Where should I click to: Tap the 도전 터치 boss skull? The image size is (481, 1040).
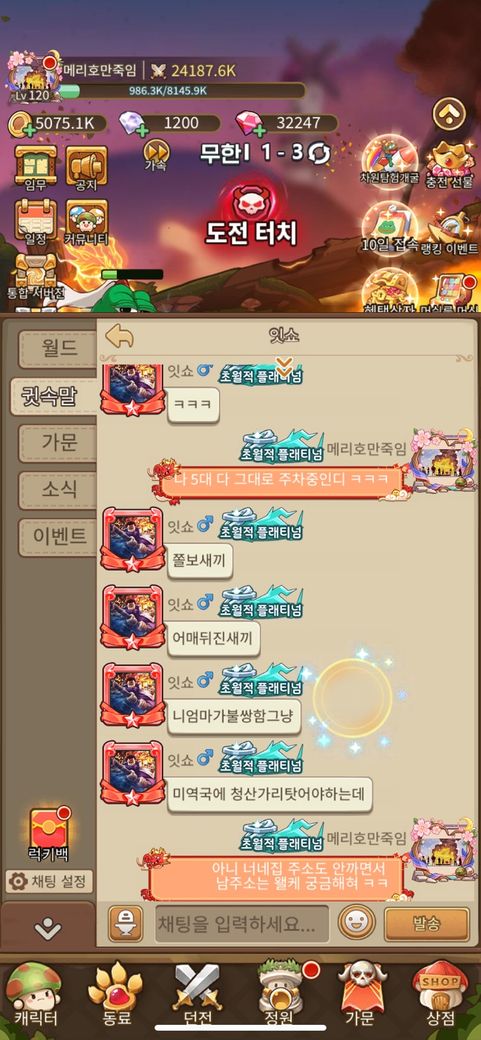[x=251, y=199]
